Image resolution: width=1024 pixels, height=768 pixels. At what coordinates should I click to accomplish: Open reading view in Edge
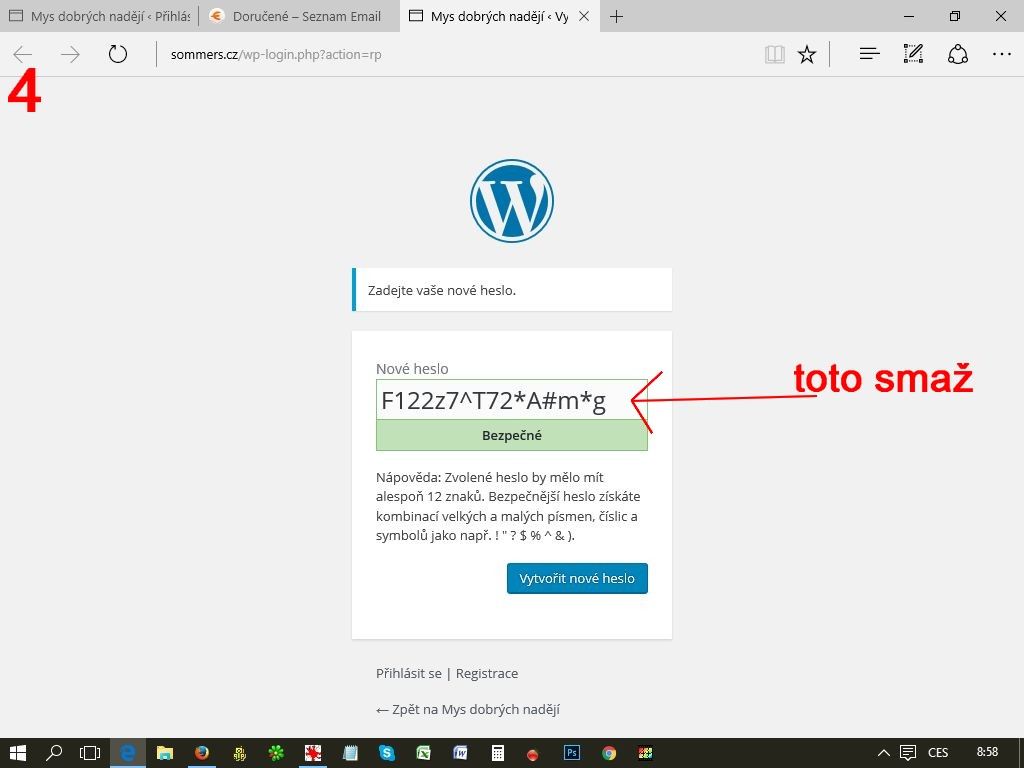[775, 54]
